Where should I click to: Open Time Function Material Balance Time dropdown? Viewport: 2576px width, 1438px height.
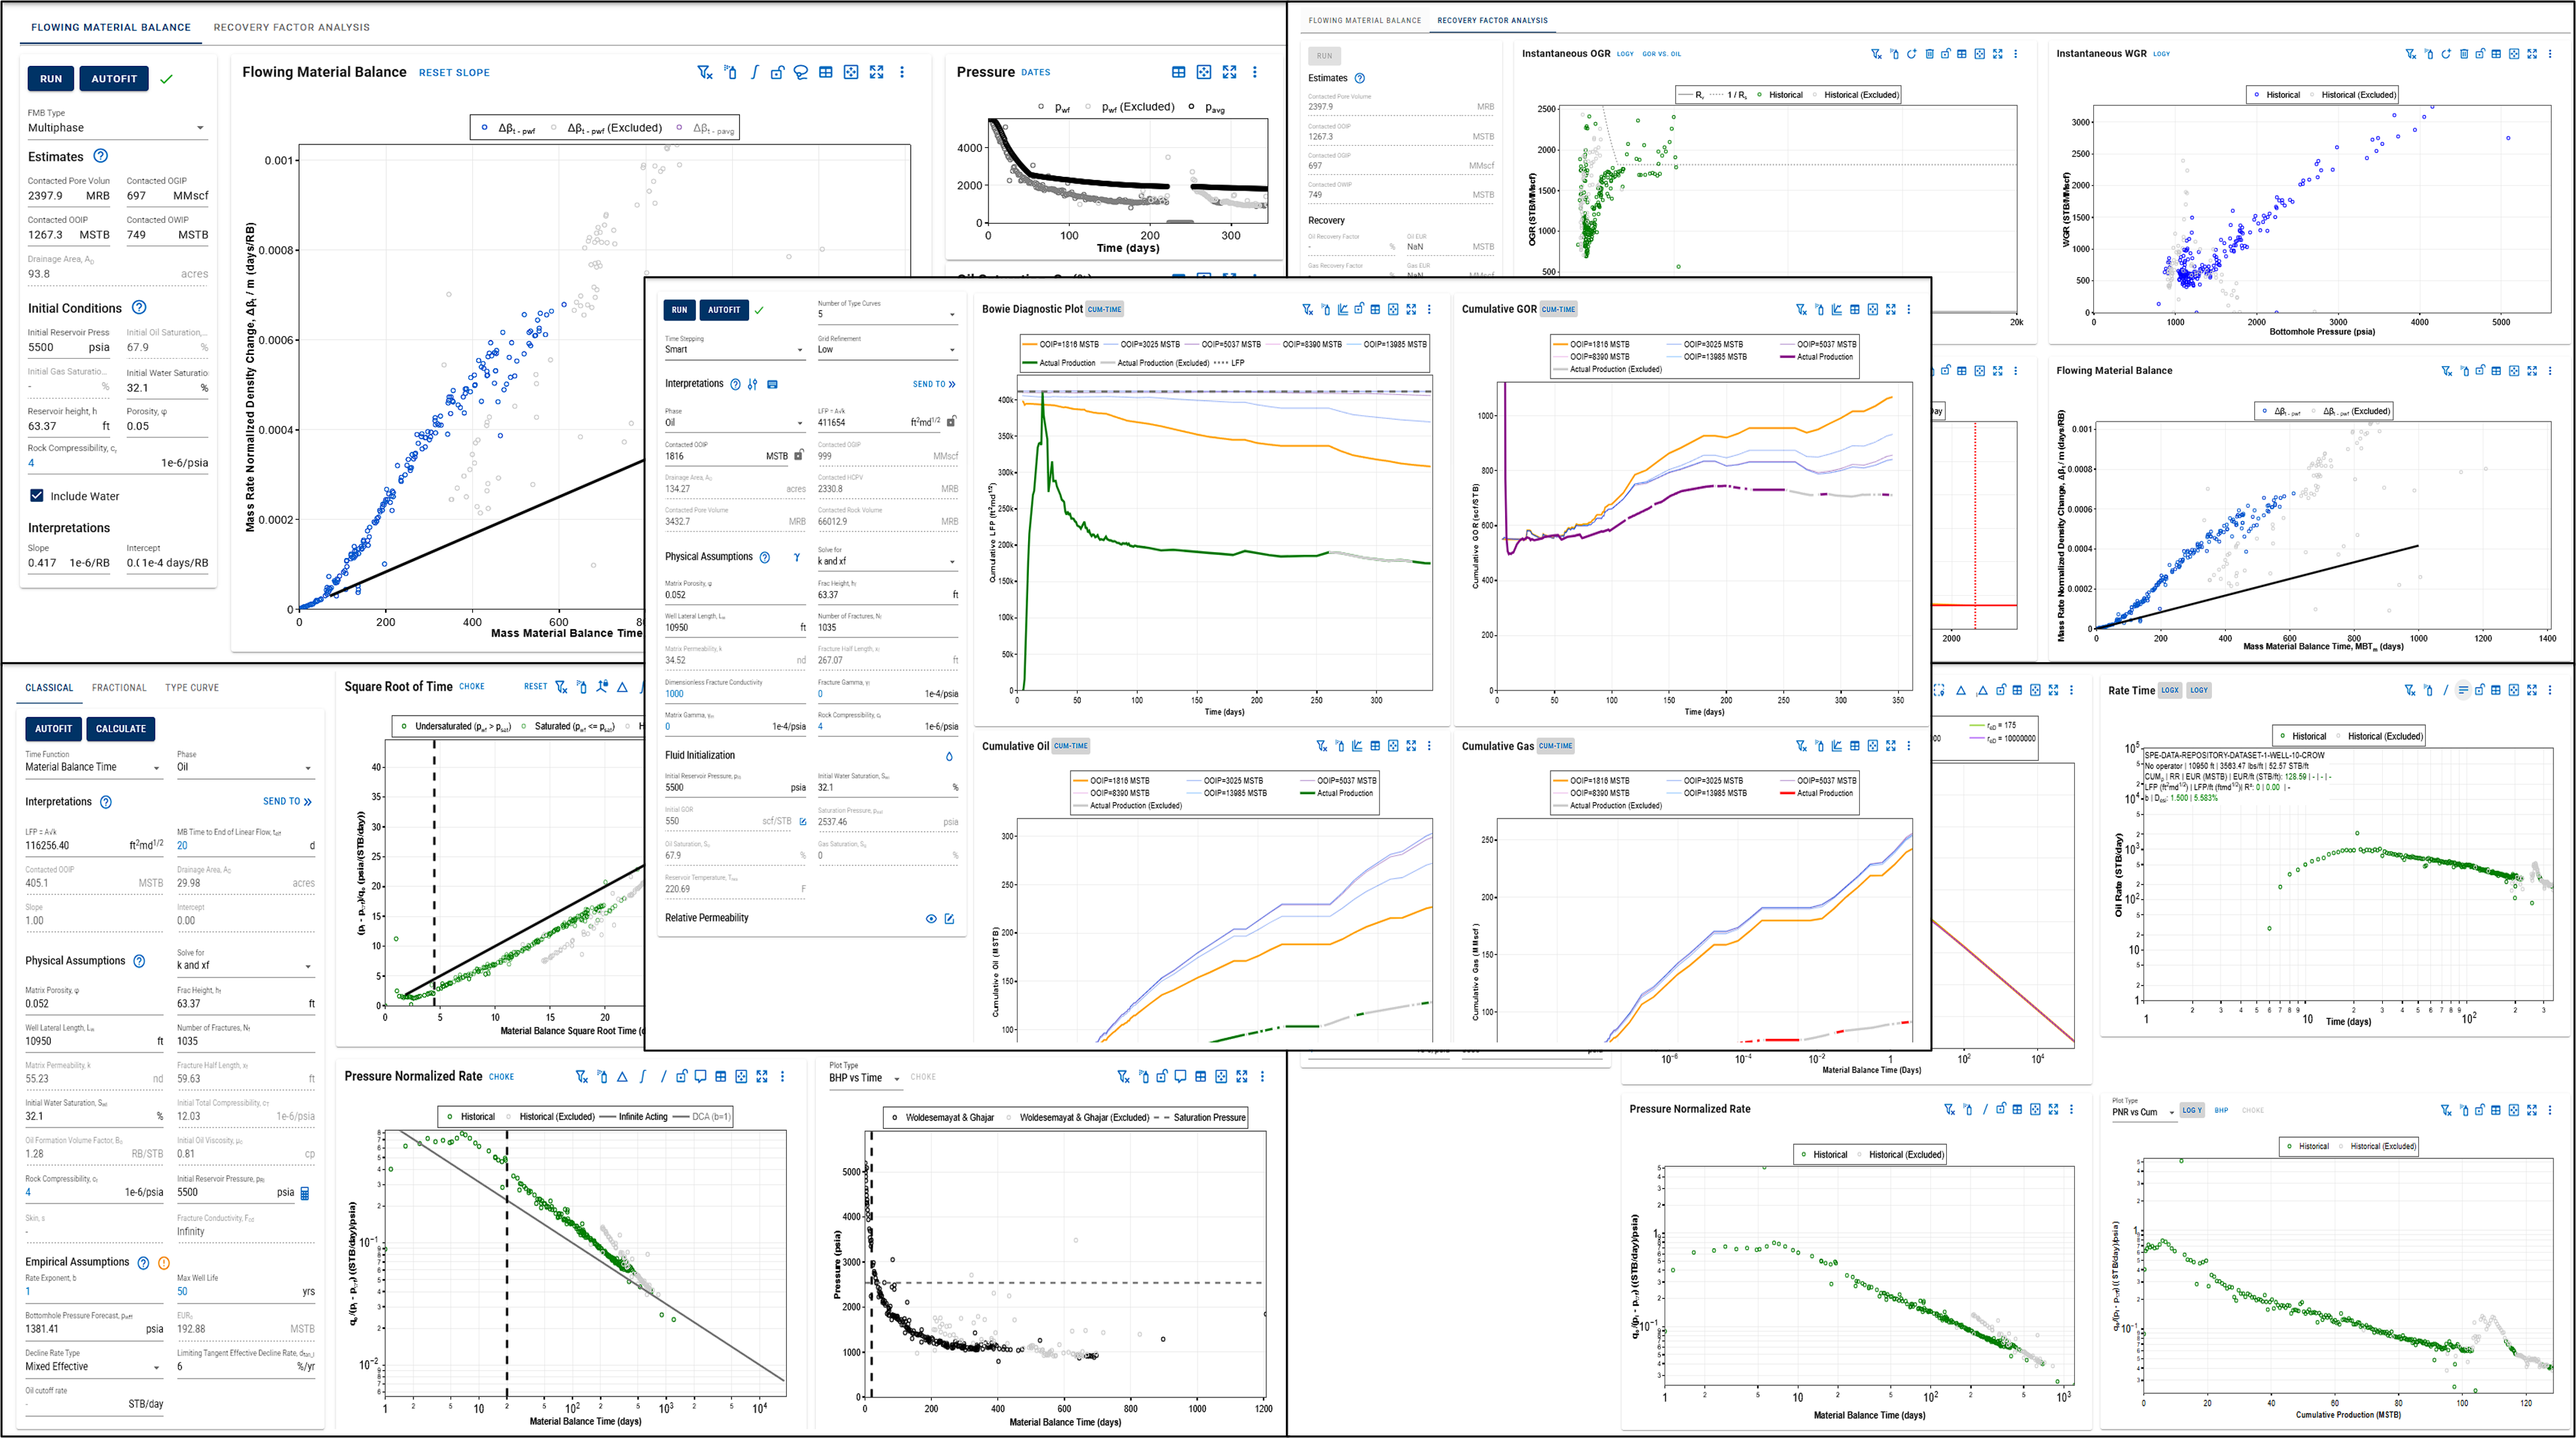pos(93,767)
